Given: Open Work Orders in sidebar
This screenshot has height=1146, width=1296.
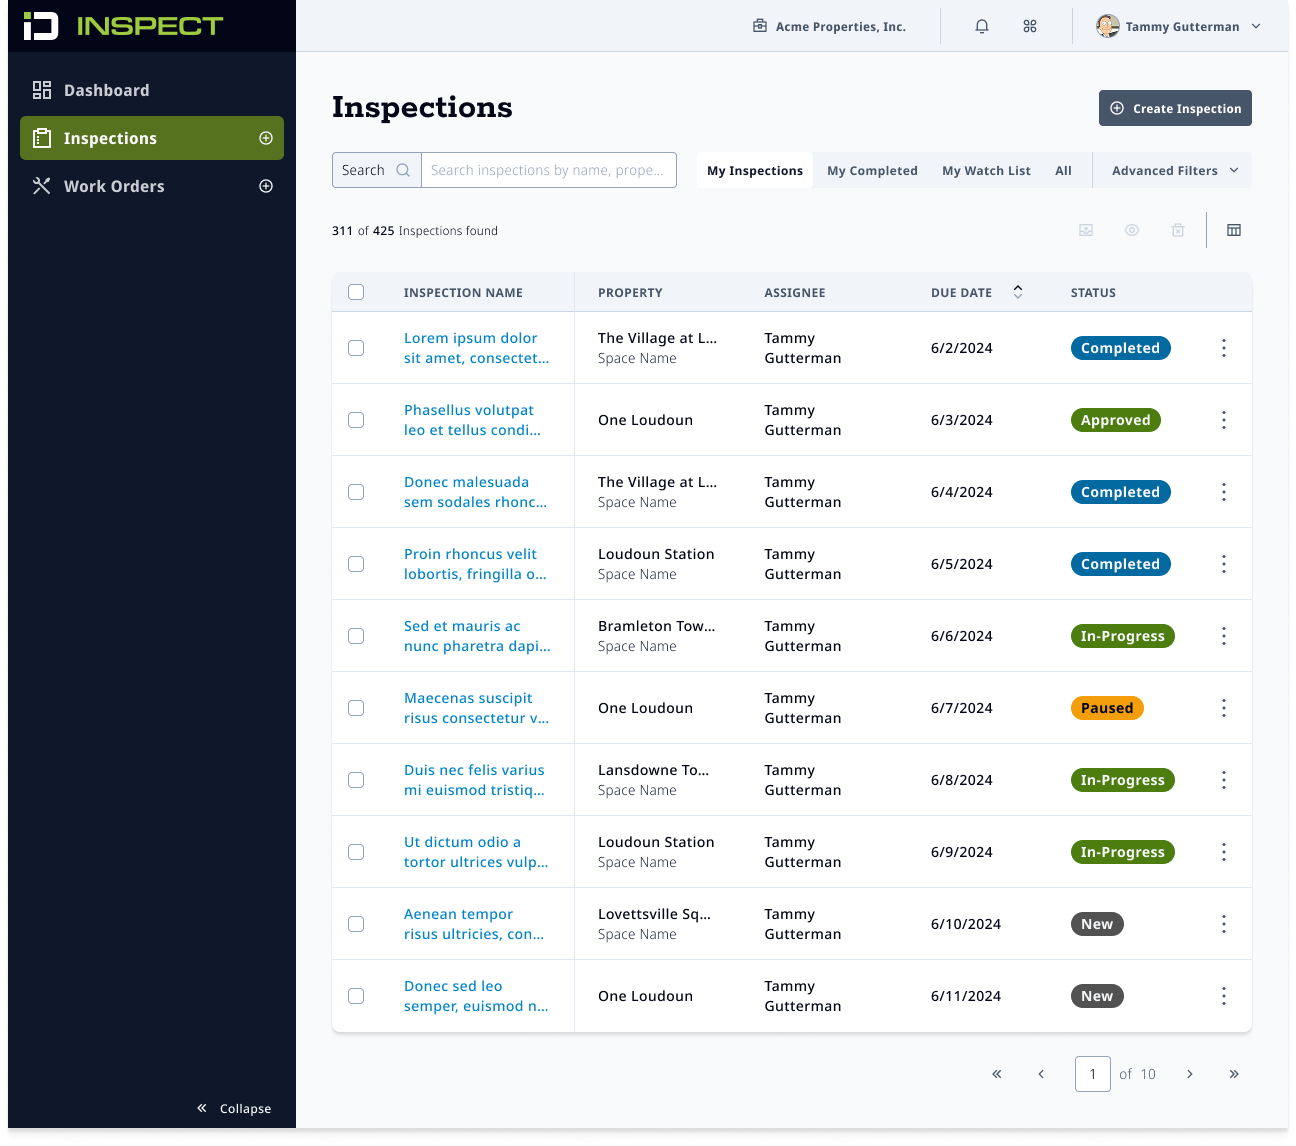Looking at the screenshot, I should (152, 186).
